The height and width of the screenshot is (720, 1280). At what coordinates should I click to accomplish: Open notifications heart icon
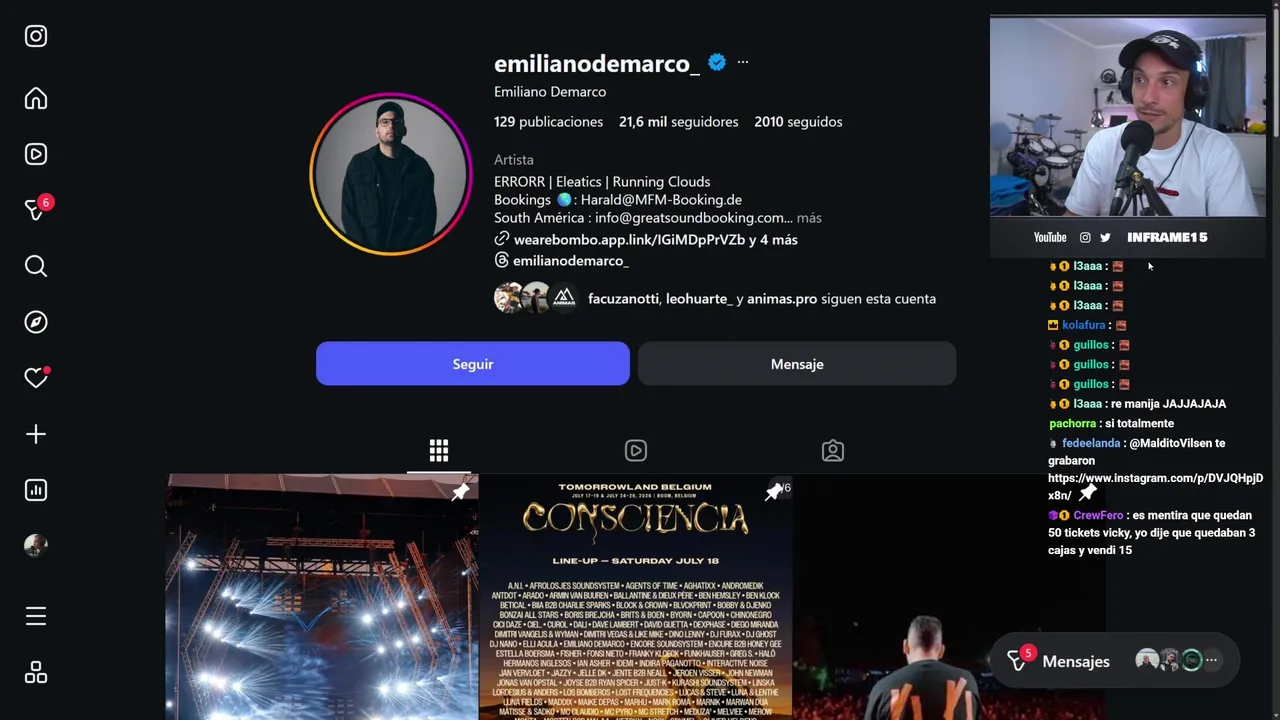coord(36,378)
